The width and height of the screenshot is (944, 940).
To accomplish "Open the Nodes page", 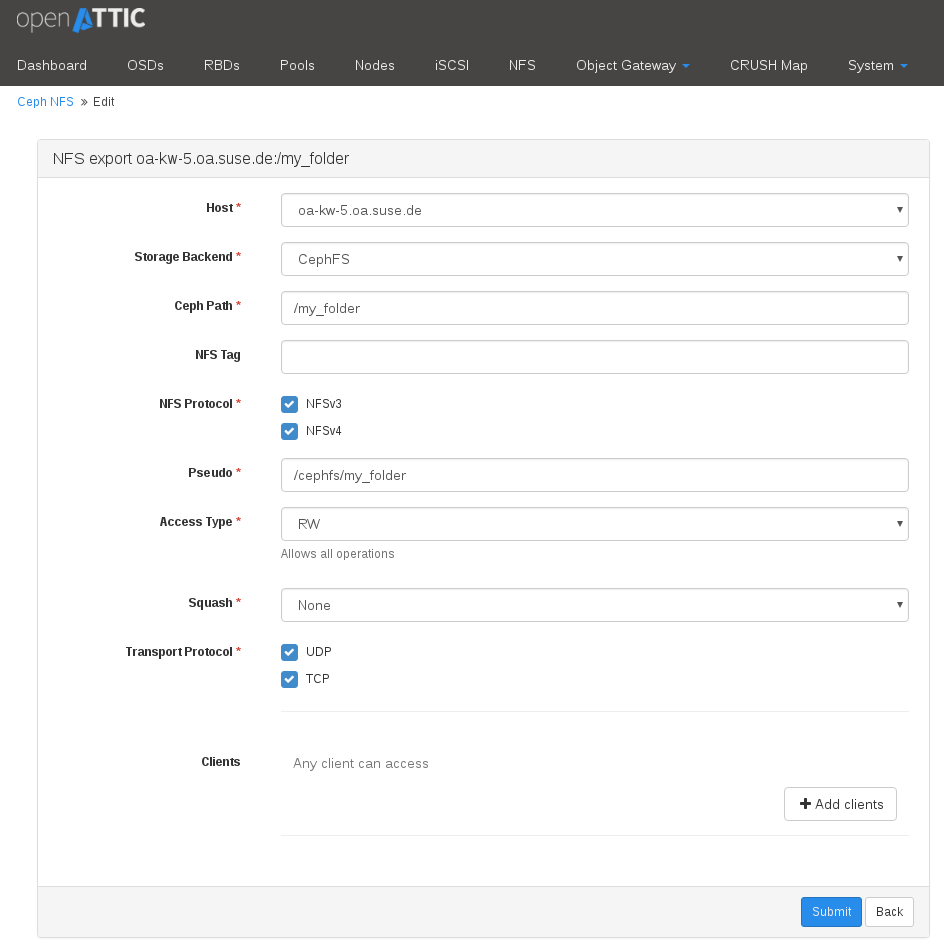I will point(374,65).
